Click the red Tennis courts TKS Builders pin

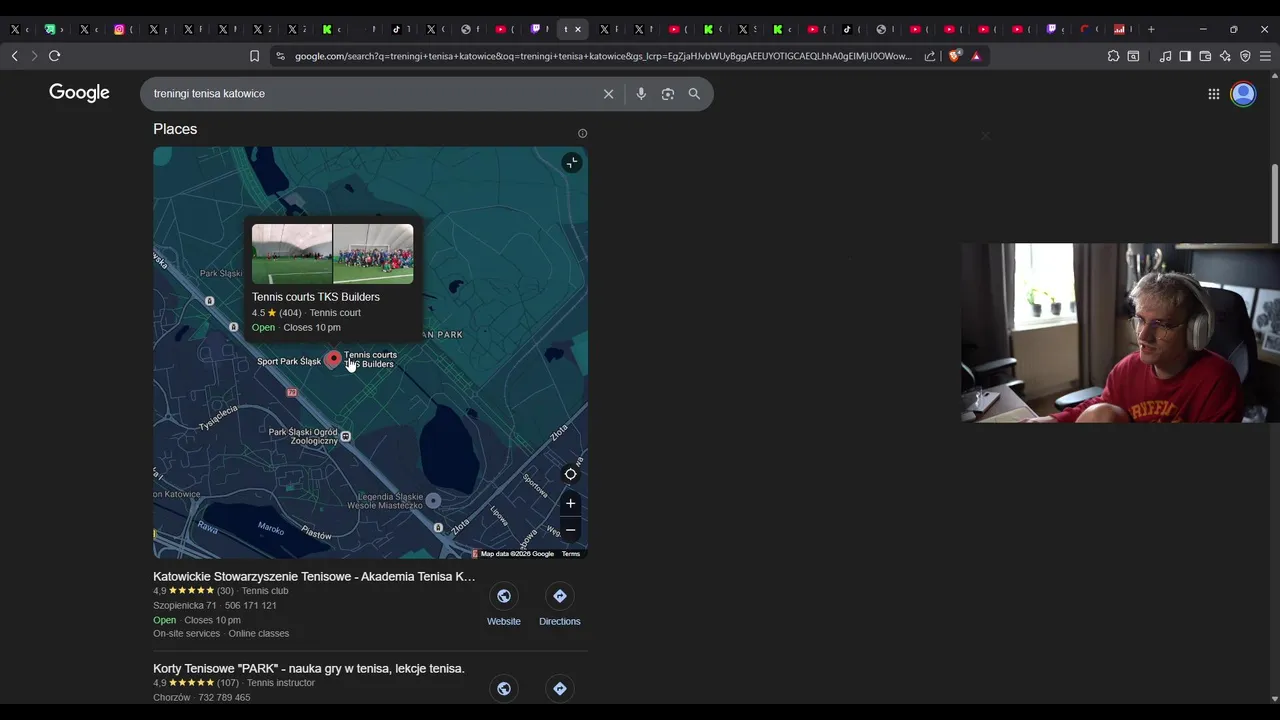point(332,360)
